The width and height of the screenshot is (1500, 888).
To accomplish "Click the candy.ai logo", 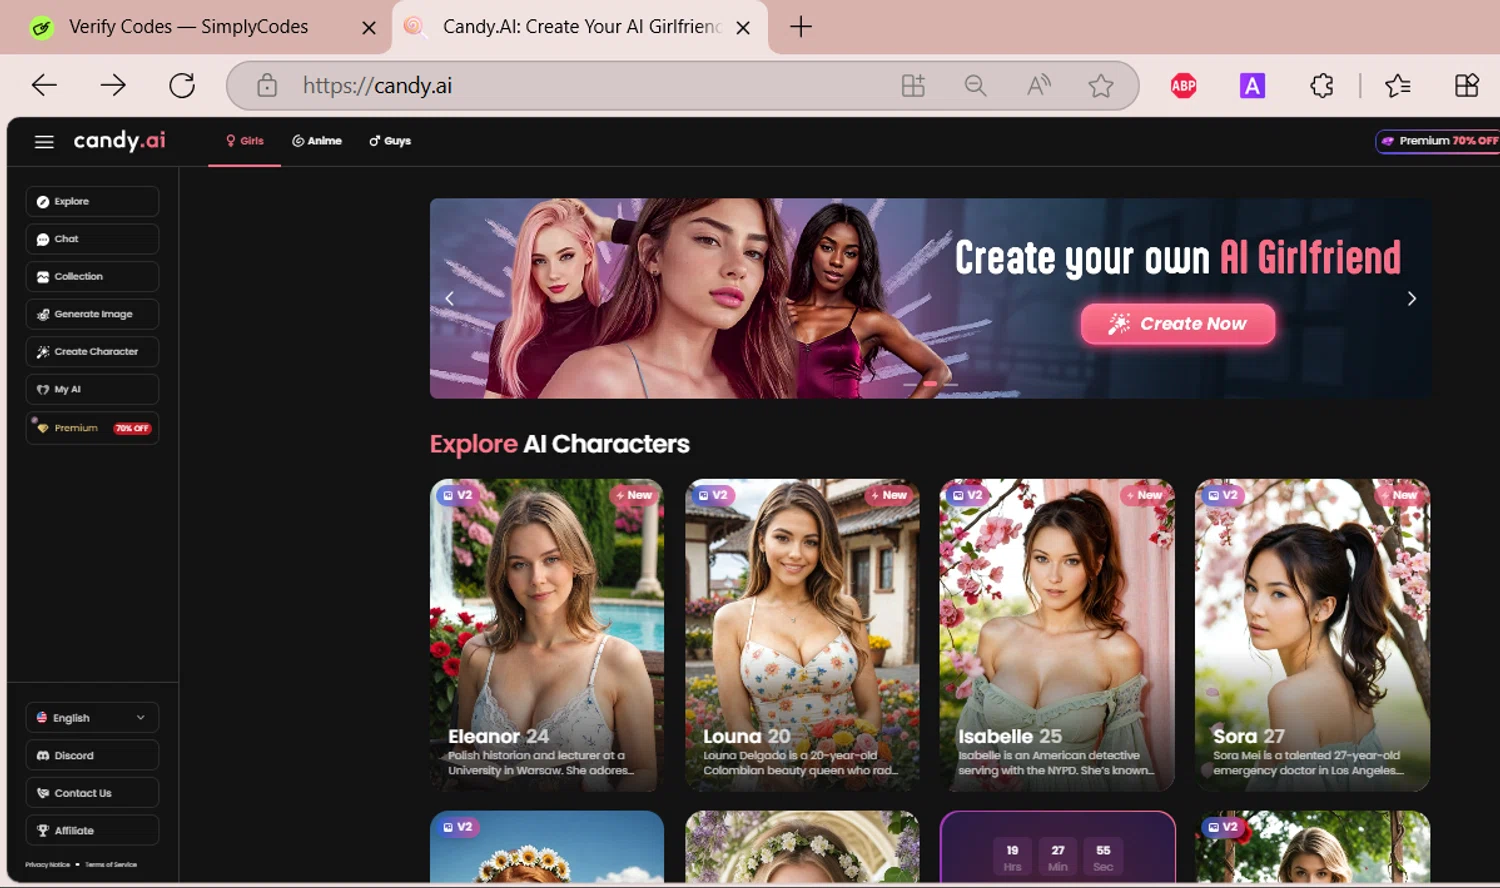I will point(120,141).
